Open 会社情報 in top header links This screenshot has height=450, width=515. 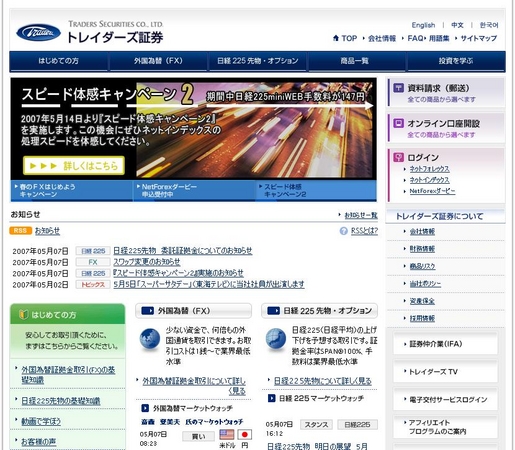[x=382, y=38]
